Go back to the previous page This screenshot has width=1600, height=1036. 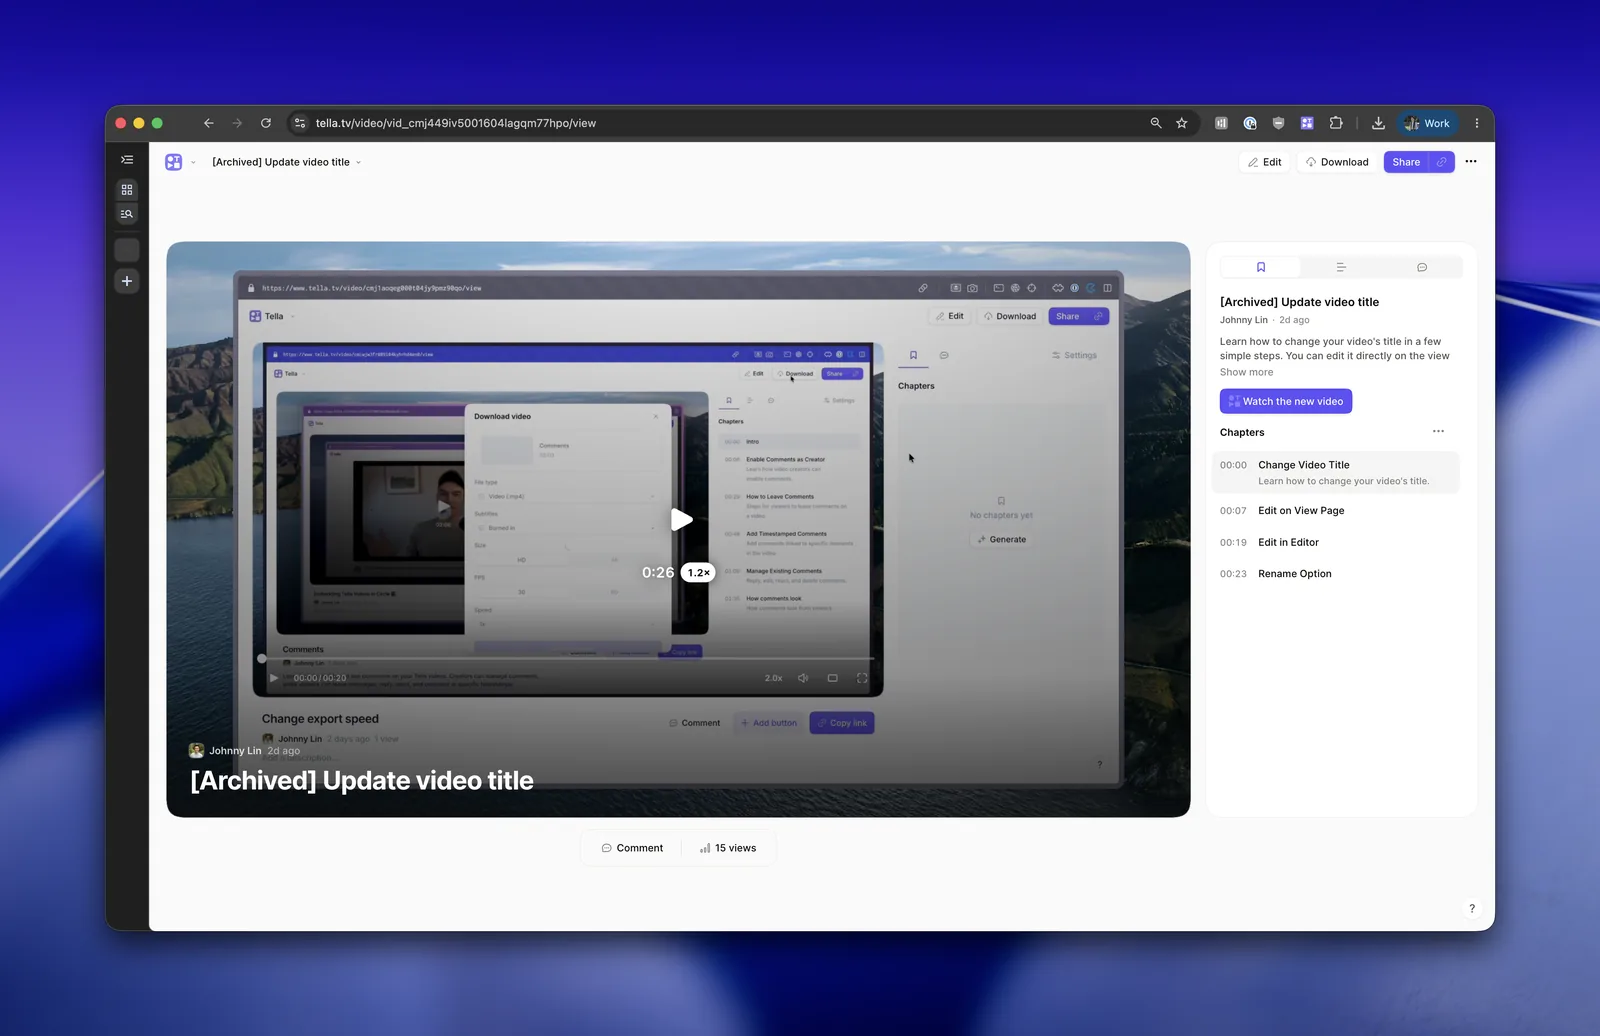tap(208, 123)
